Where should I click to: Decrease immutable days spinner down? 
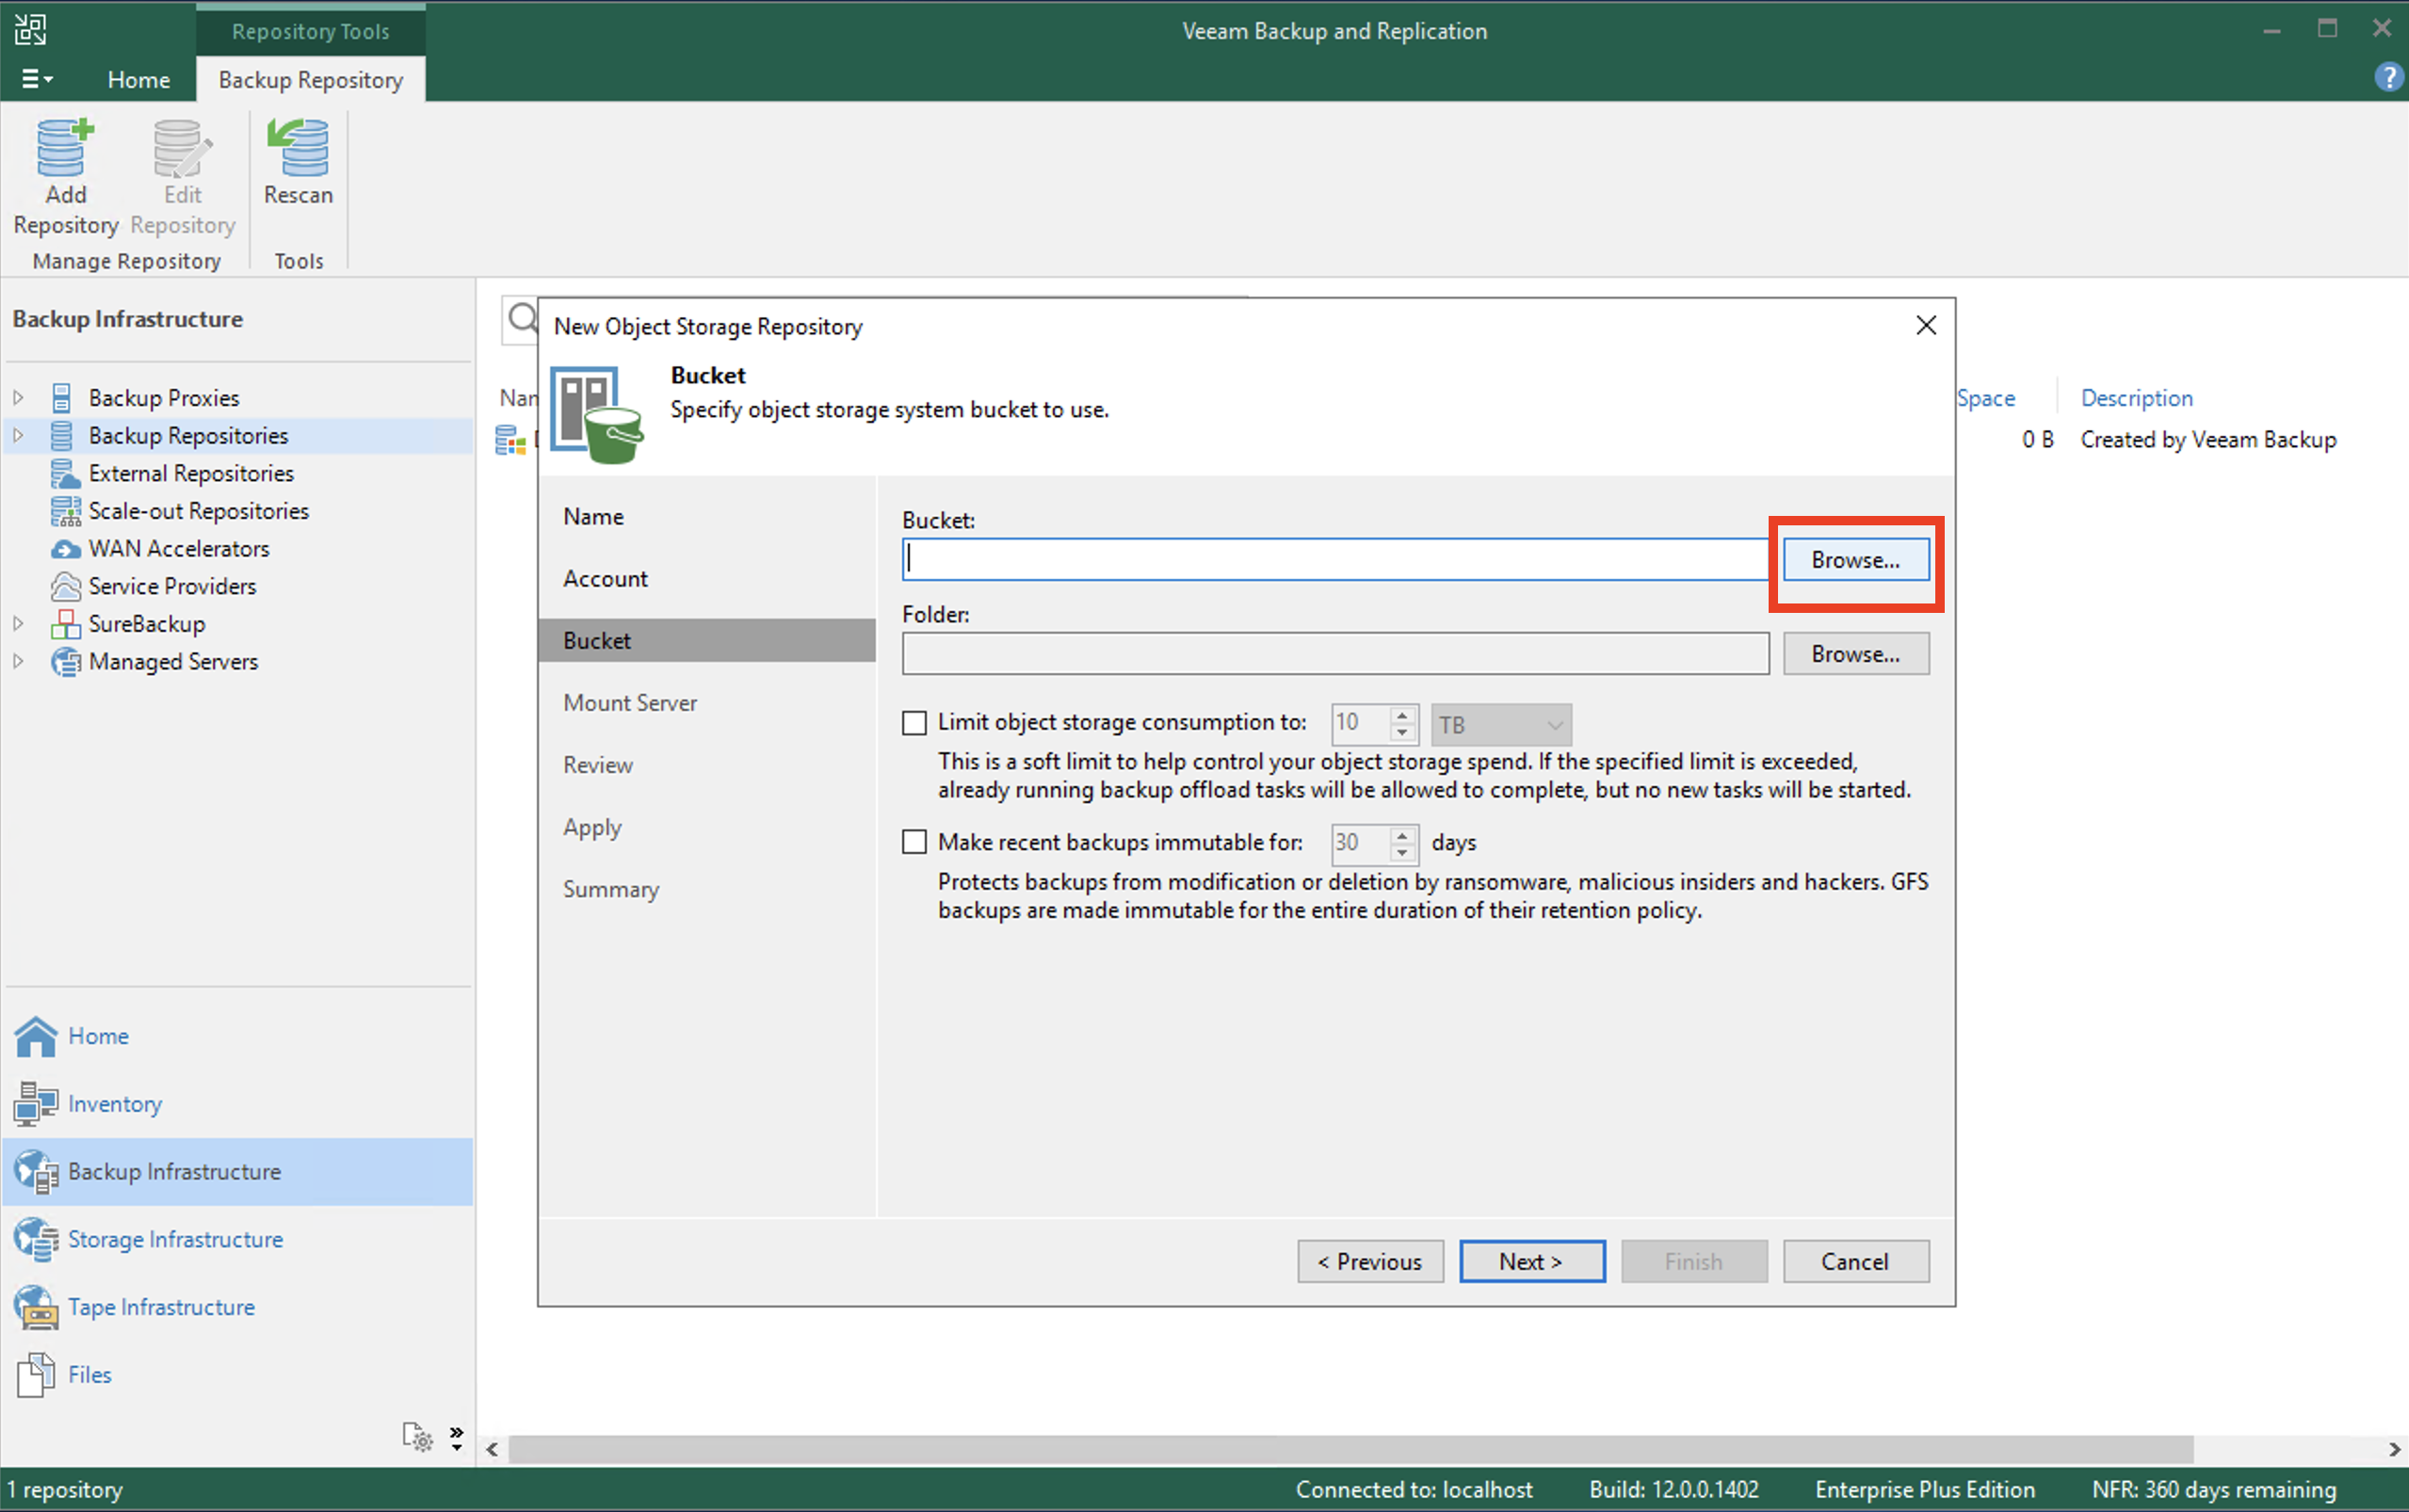click(1403, 853)
